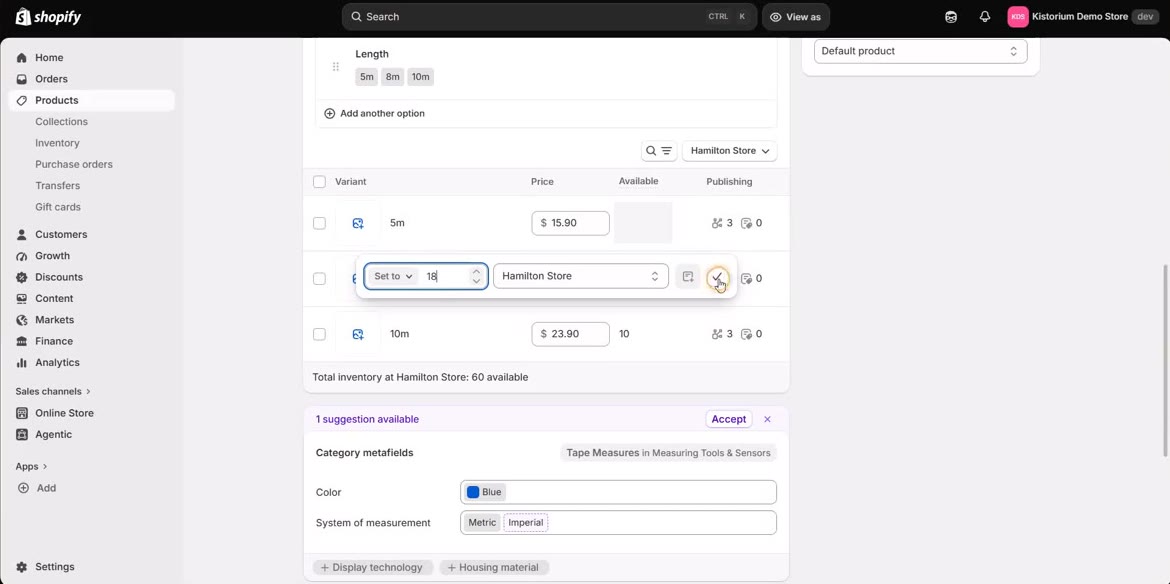Click search and filter variants button
The width and height of the screenshot is (1170, 584).
659,151
